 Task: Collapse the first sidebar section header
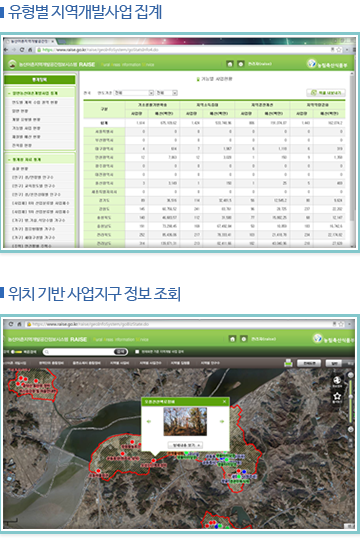(x=40, y=93)
